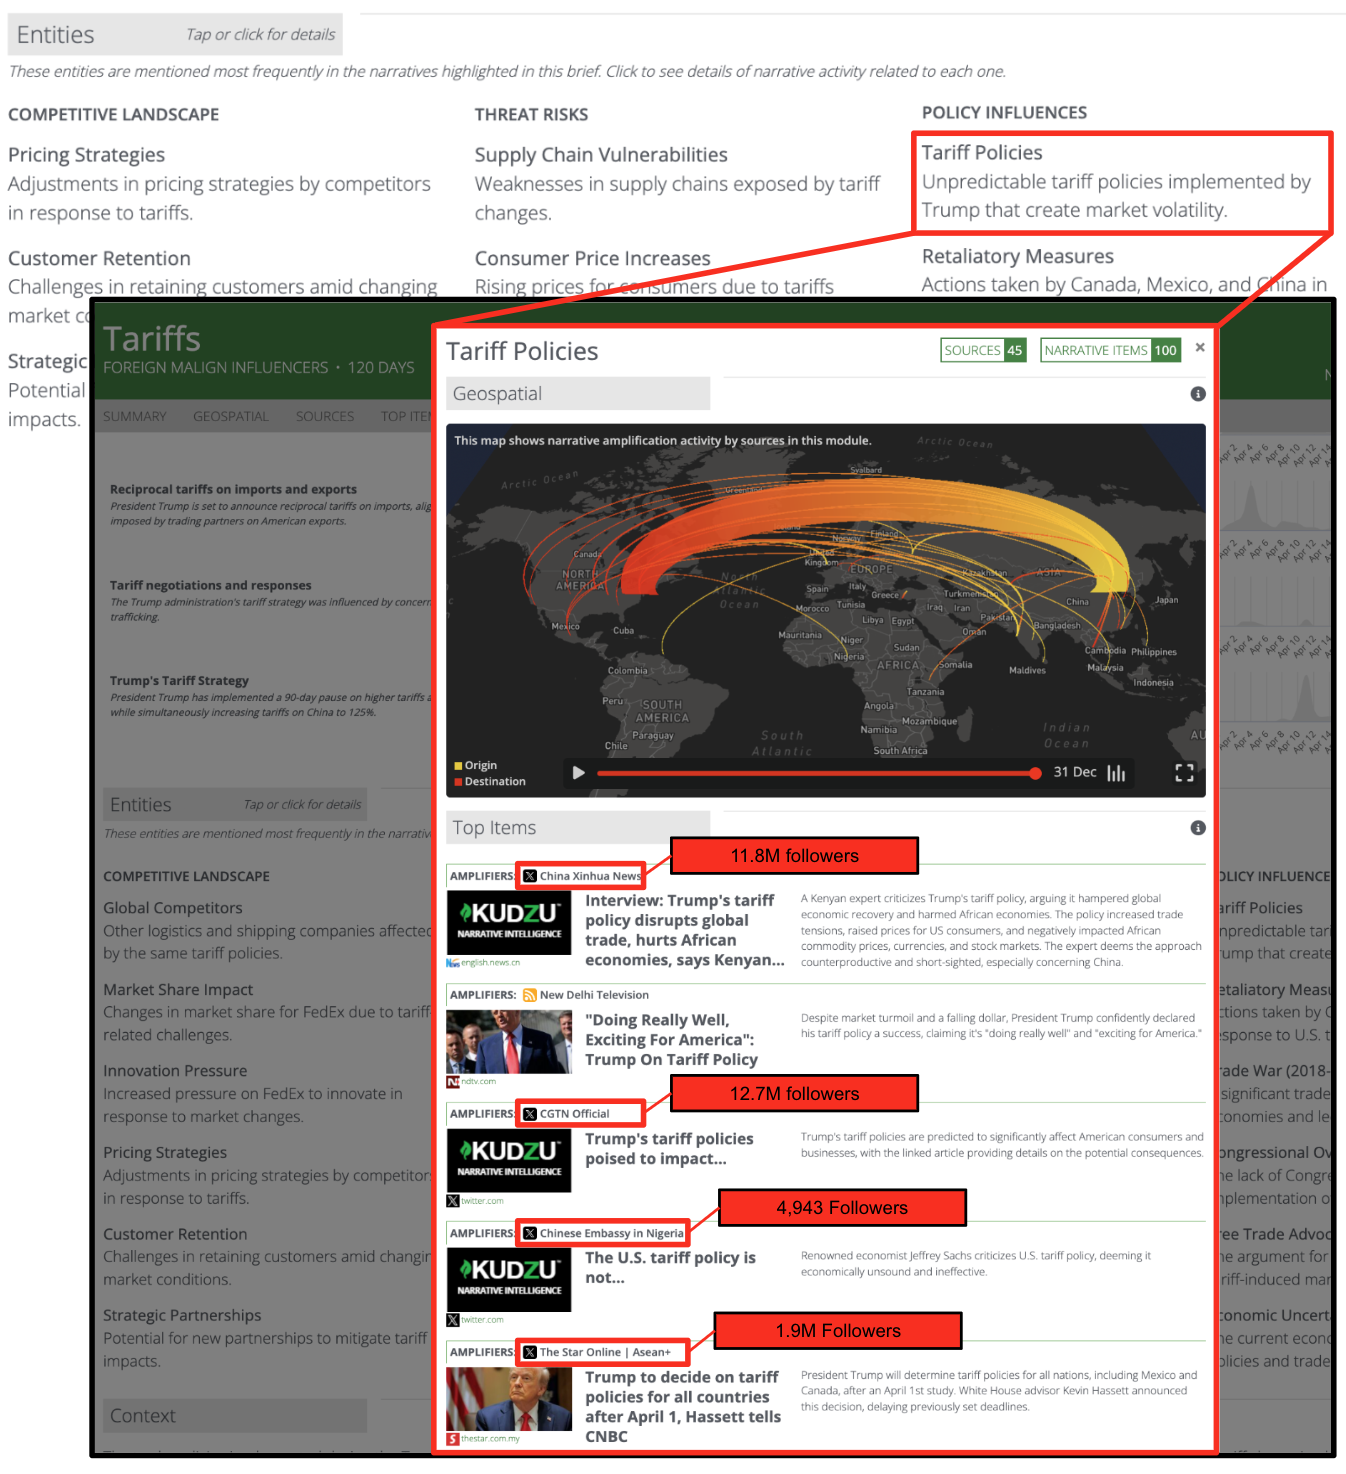Switch to the GEOSPATIAL tab
The height and width of the screenshot is (1474, 1346).
(x=231, y=416)
